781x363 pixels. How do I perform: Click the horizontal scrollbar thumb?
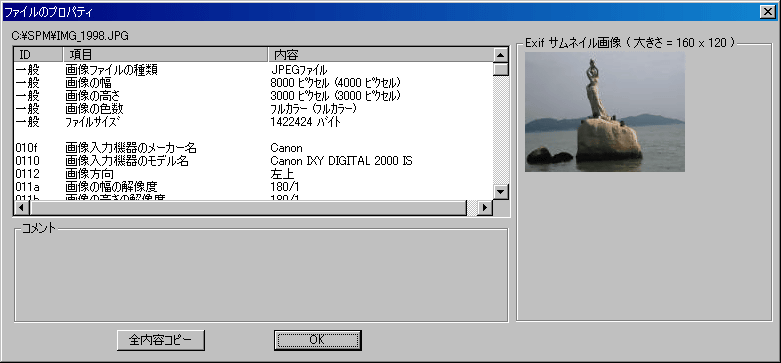coord(248,207)
